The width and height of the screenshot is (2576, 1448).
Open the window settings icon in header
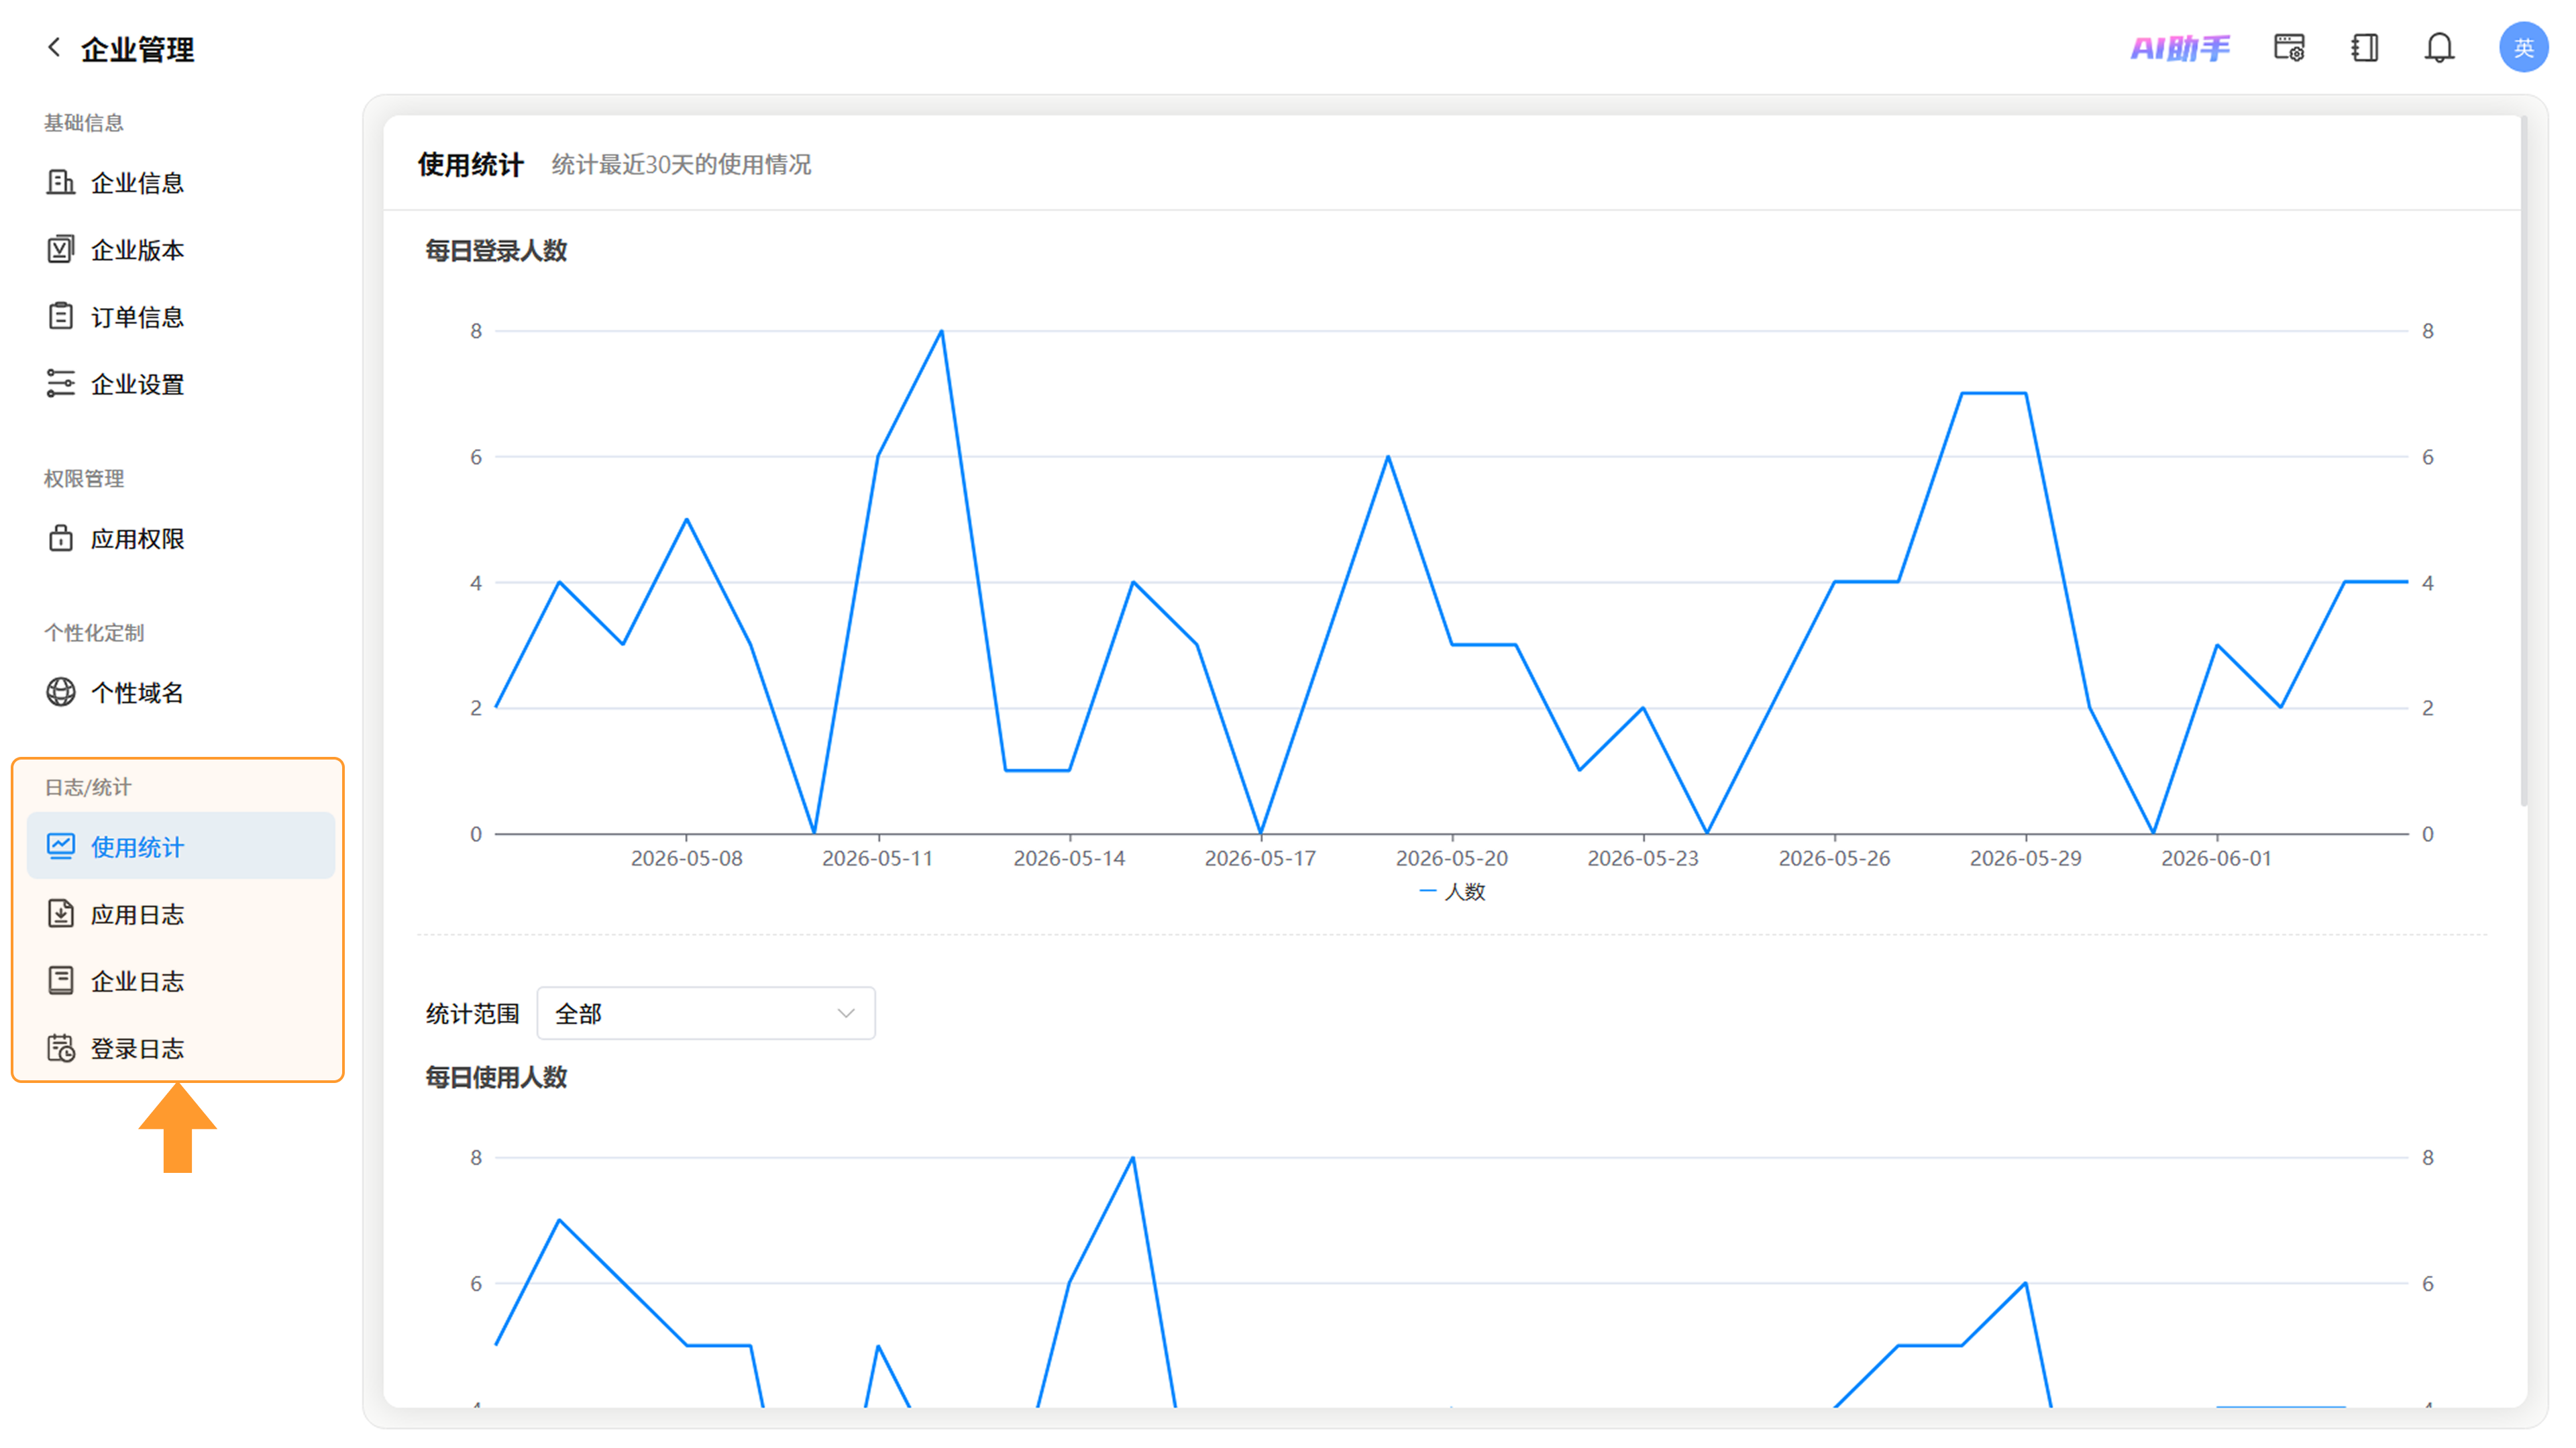(2289, 47)
